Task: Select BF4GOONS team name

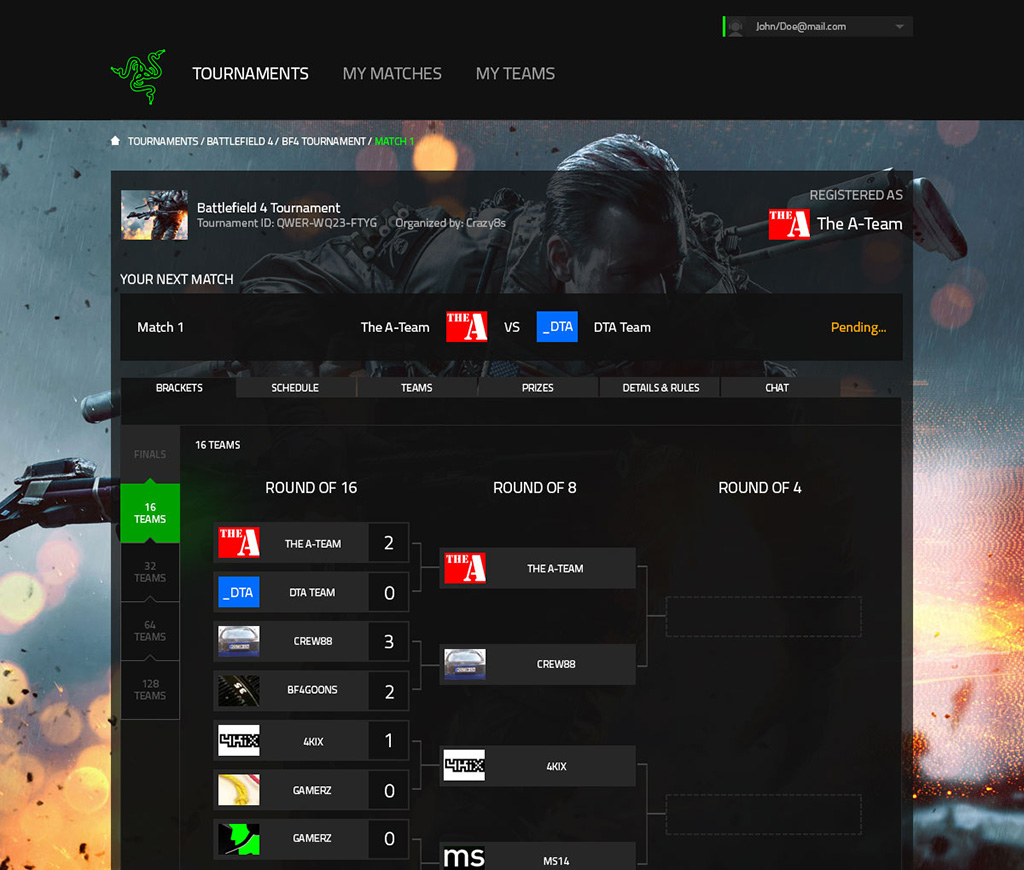Action: coord(312,690)
